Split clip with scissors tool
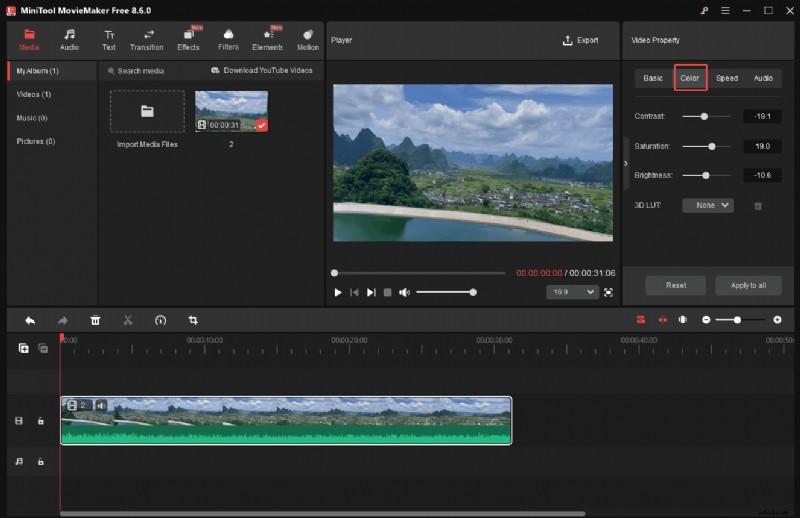This screenshot has height=518, width=800. click(128, 320)
